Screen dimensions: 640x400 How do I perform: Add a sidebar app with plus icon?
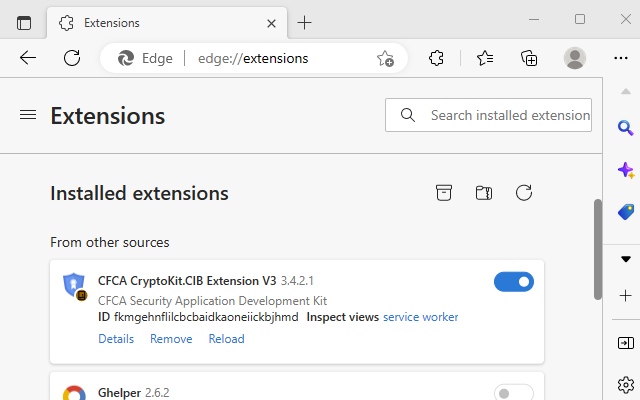click(x=625, y=295)
